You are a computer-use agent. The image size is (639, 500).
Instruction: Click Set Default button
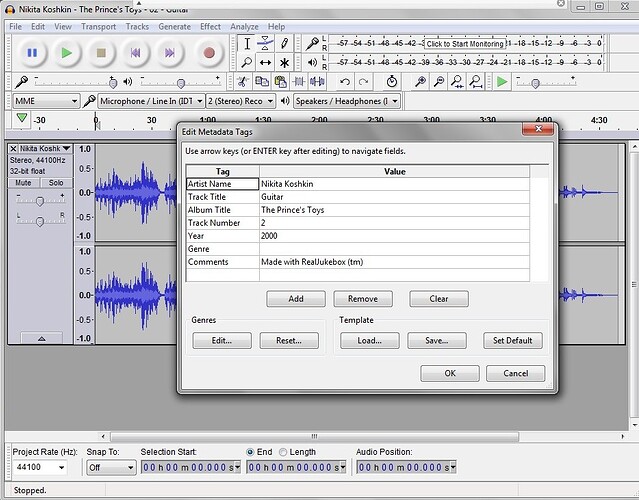coord(513,341)
